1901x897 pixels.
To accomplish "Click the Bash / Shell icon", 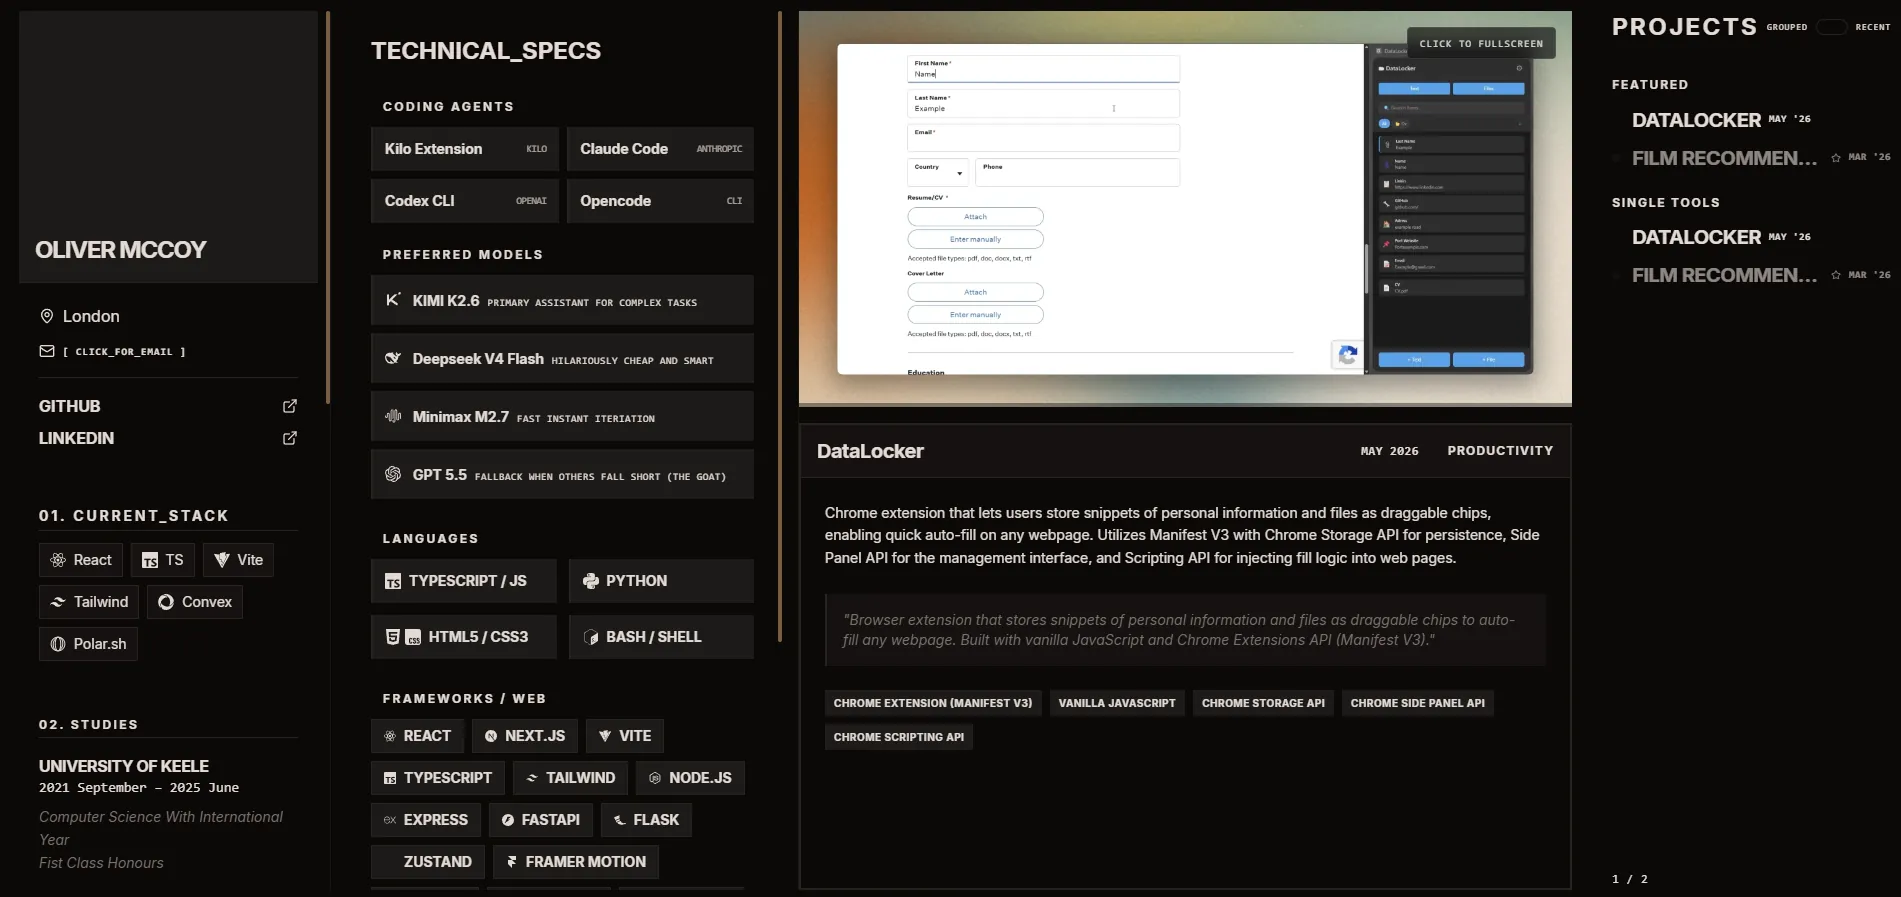I will [x=591, y=637].
